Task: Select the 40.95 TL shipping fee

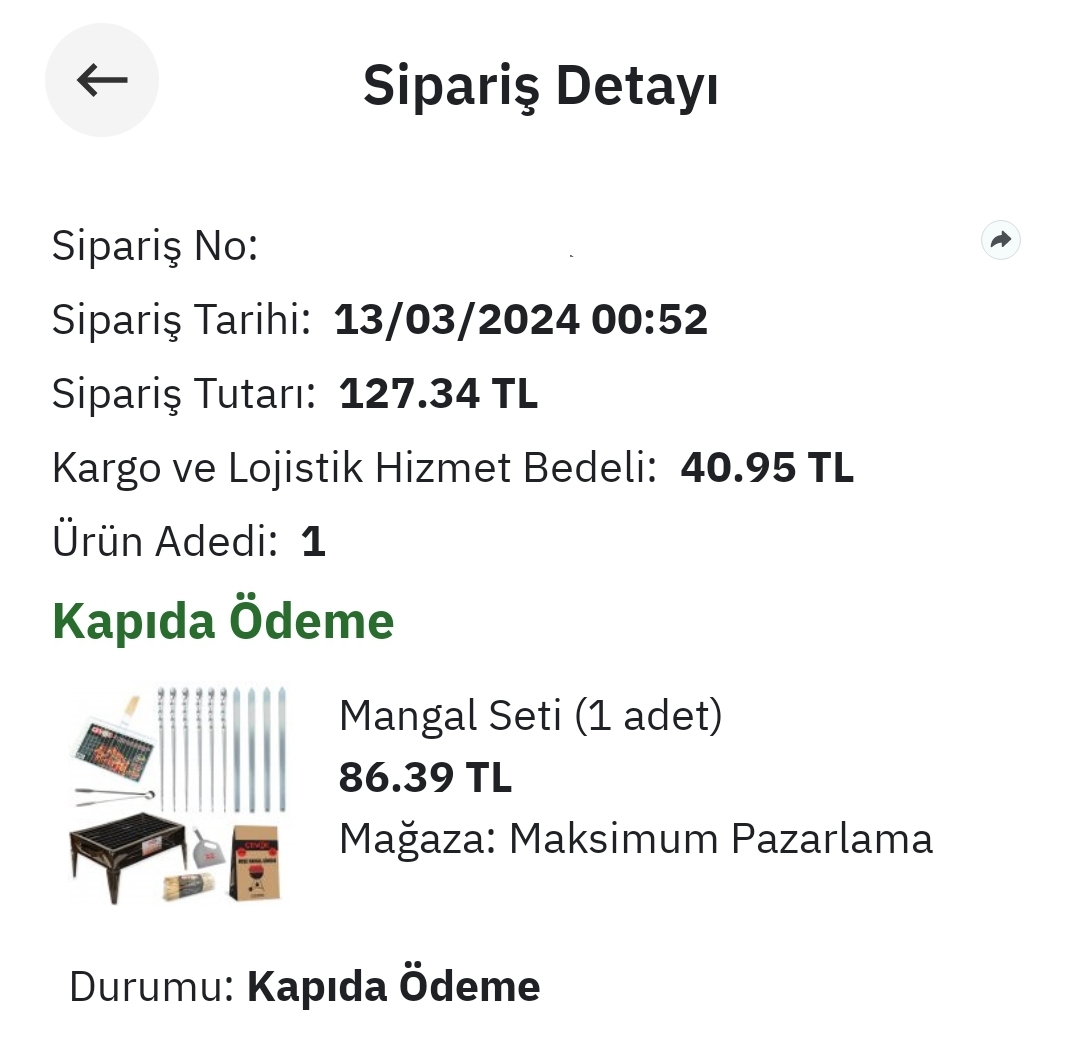Action: tap(767, 468)
